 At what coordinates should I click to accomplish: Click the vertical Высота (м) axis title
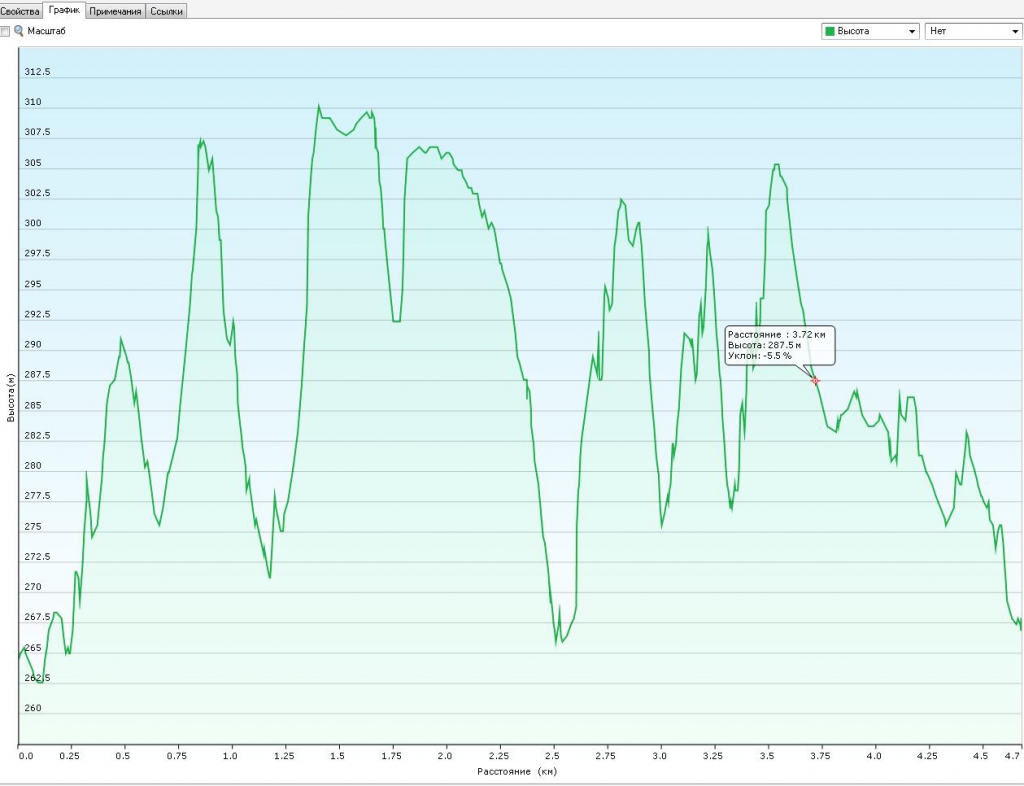10,396
